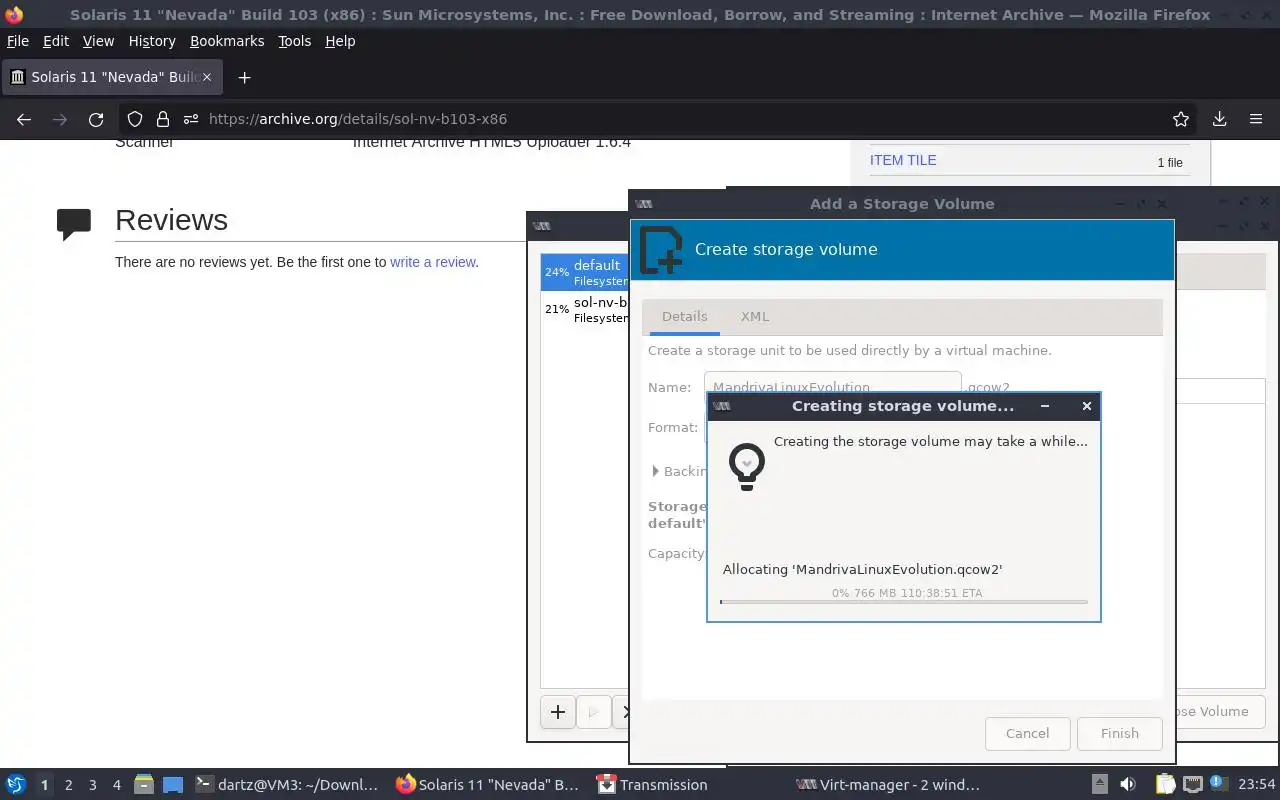Viewport: 1280px width, 800px height.
Task: Open the tracking protection shield icon
Action: (x=135, y=119)
